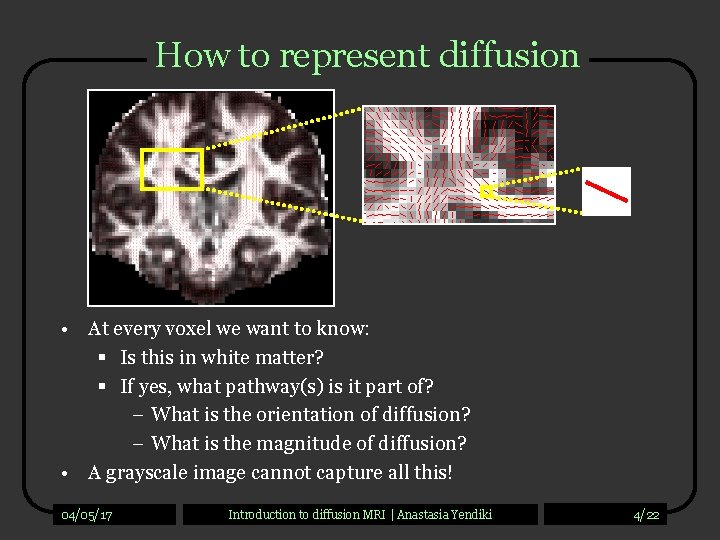
Task: Click 'At every voxel we want to know:'
Action: click(x=228, y=329)
